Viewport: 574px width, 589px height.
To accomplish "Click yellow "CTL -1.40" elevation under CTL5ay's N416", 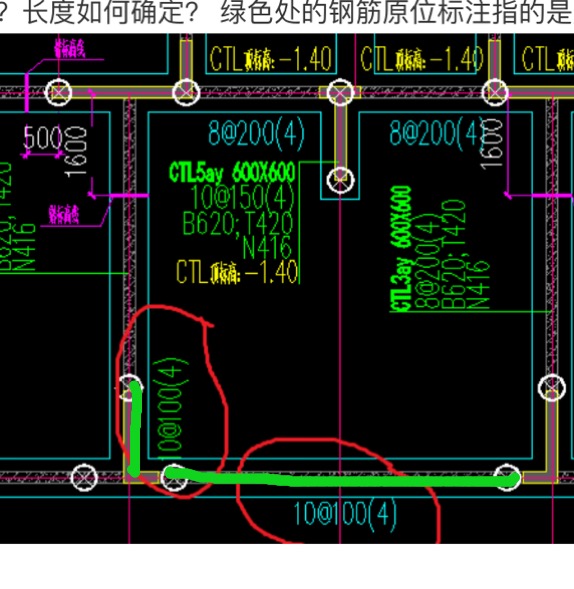I will [x=237, y=272].
